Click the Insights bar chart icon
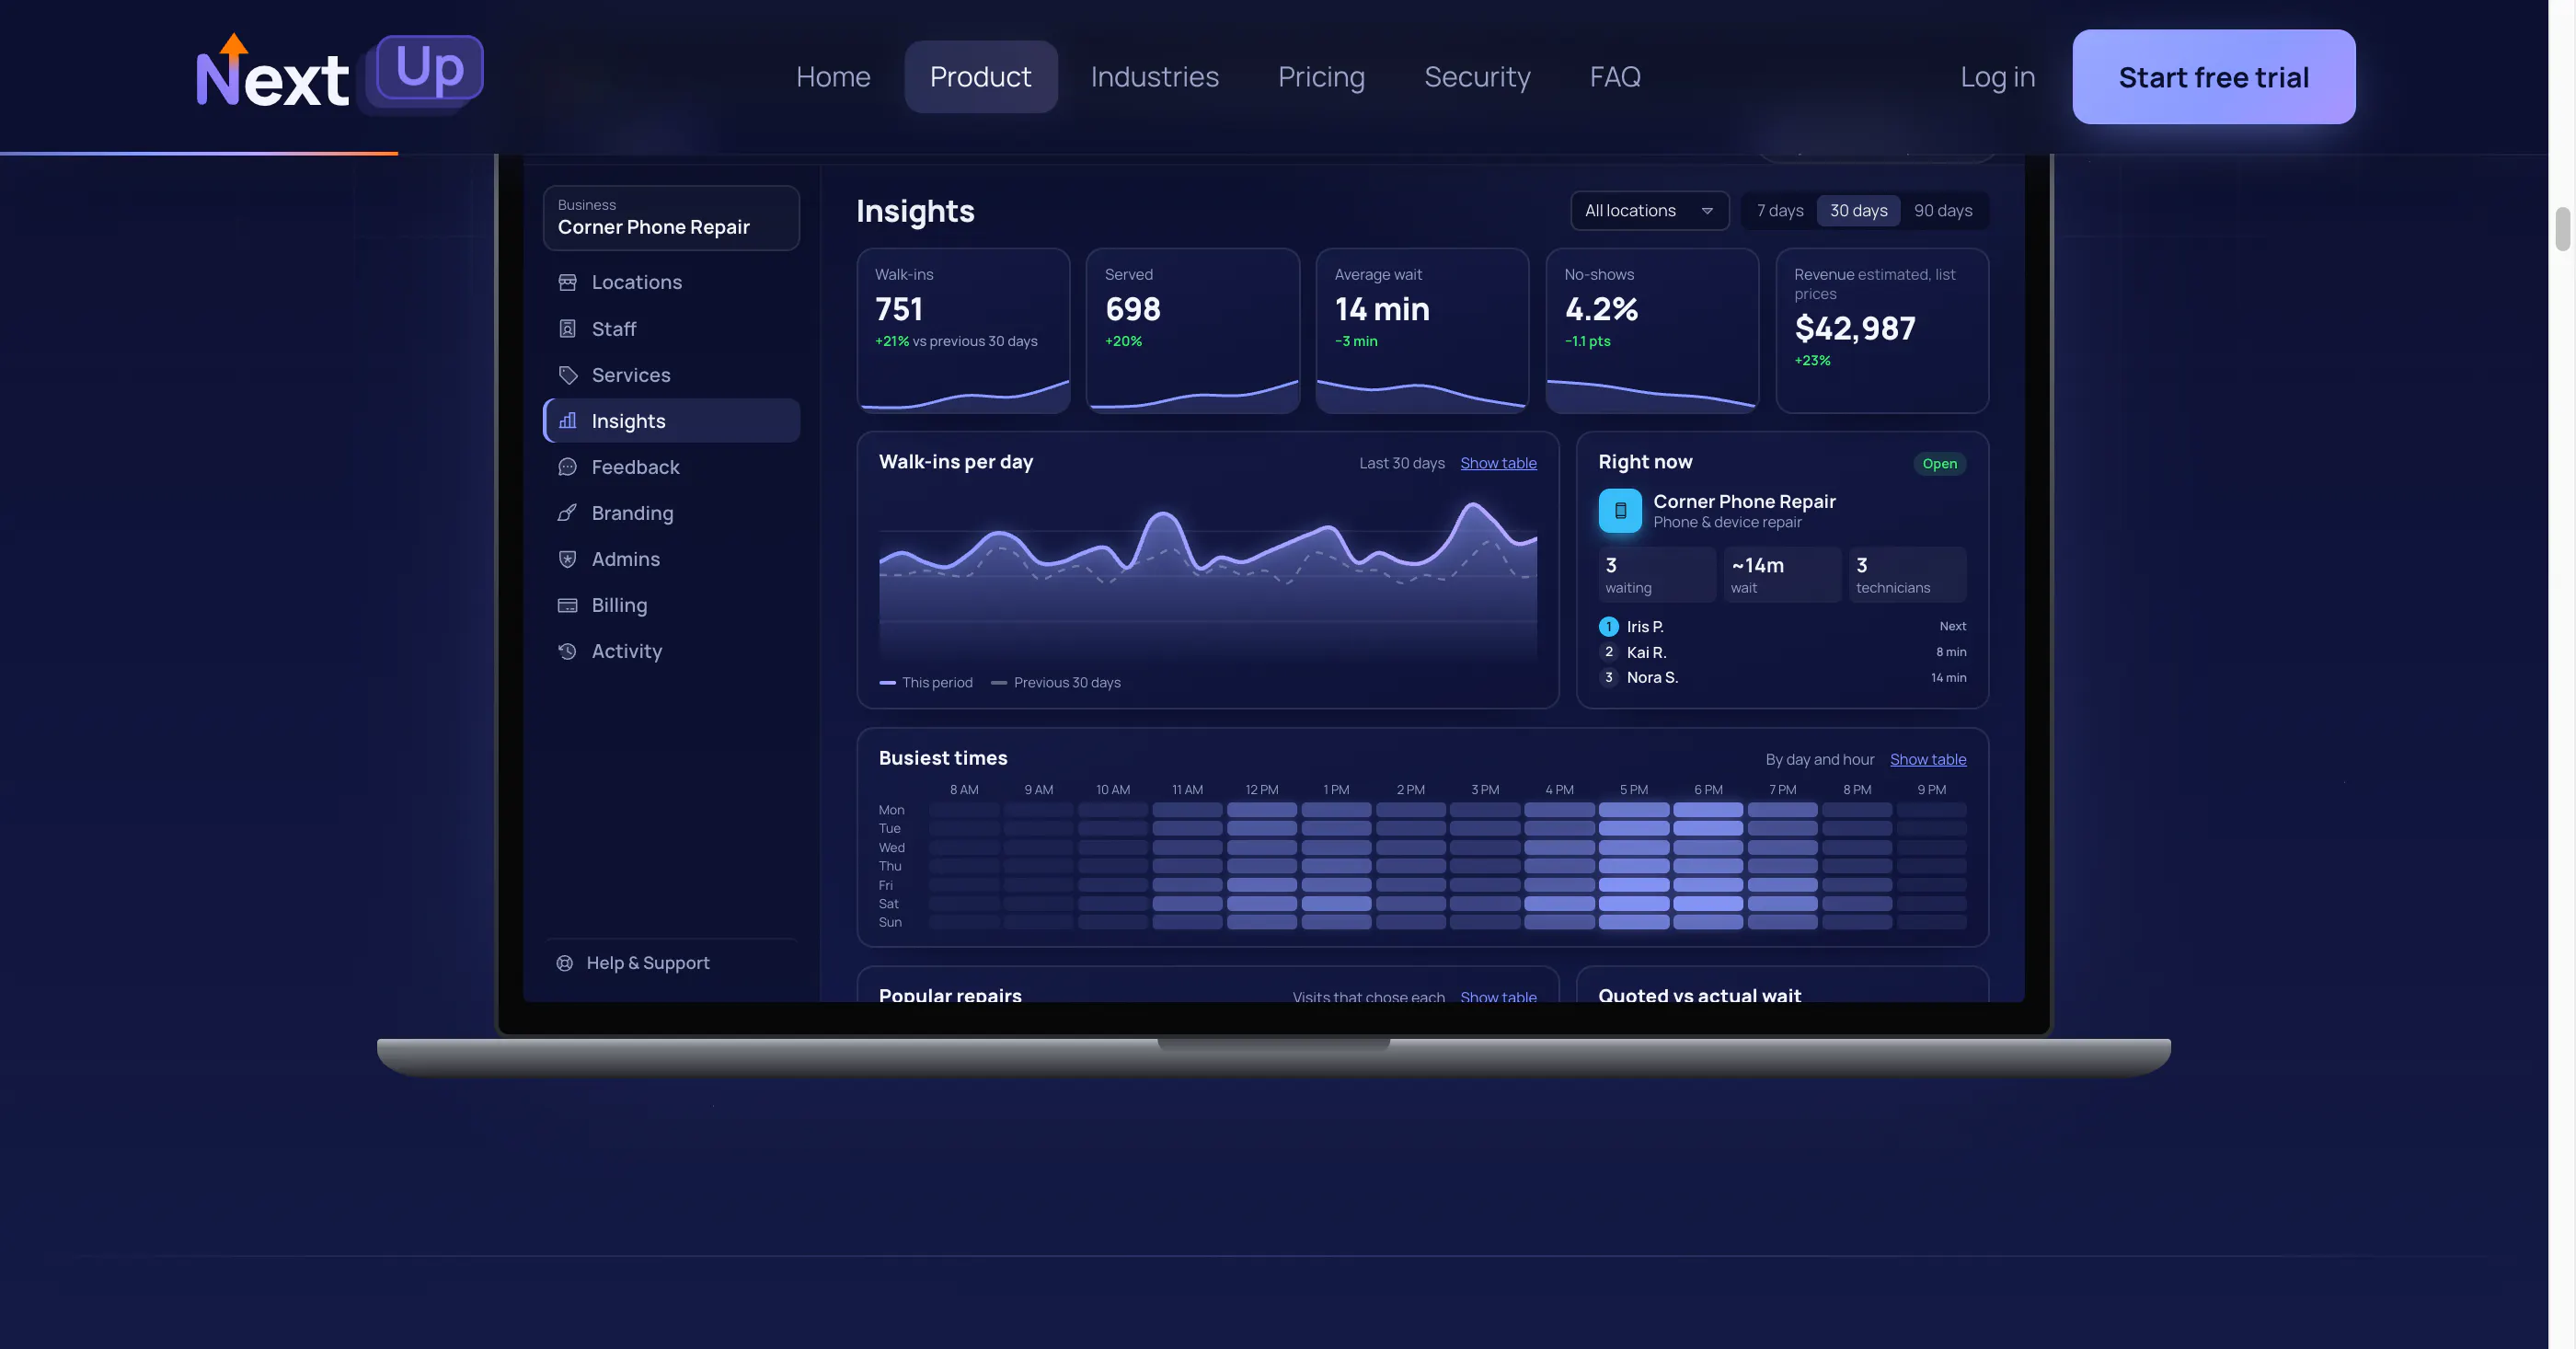 point(567,421)
